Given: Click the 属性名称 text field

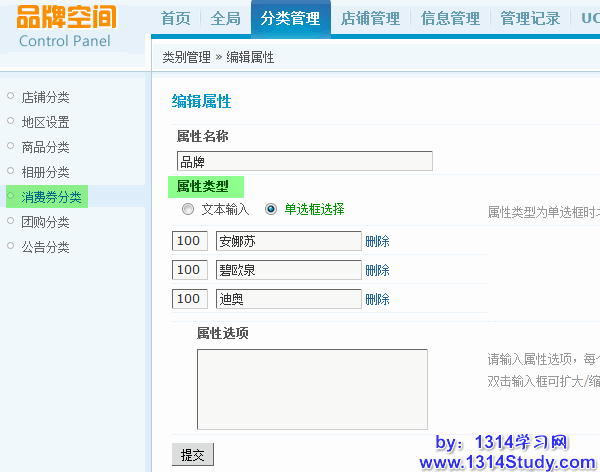Looking at the screenshot, I should [304, 161].
